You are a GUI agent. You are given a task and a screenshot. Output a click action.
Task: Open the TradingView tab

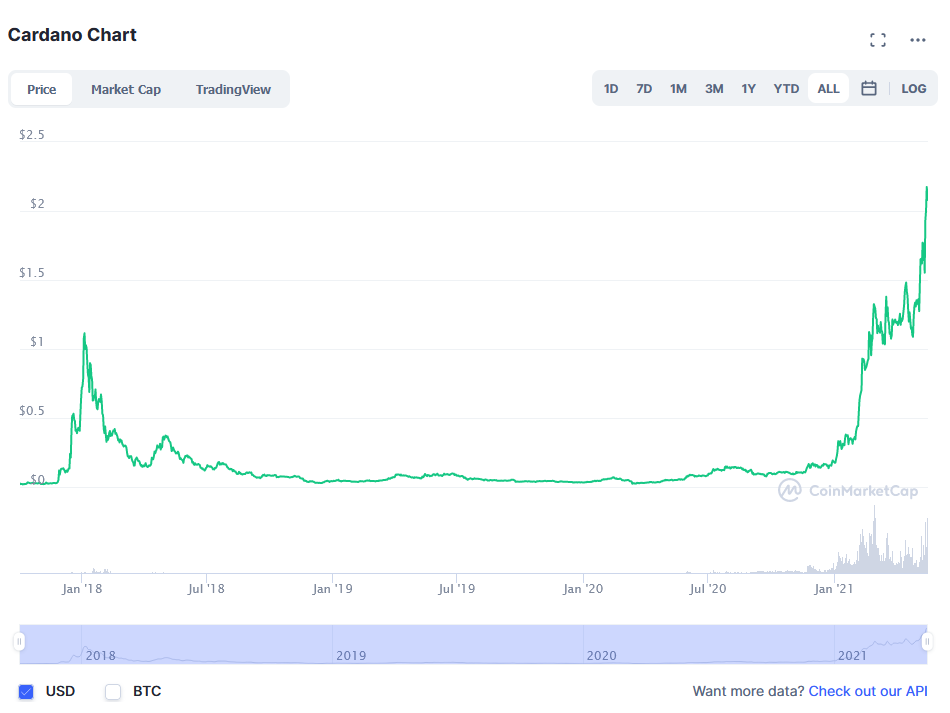[233, 89]
